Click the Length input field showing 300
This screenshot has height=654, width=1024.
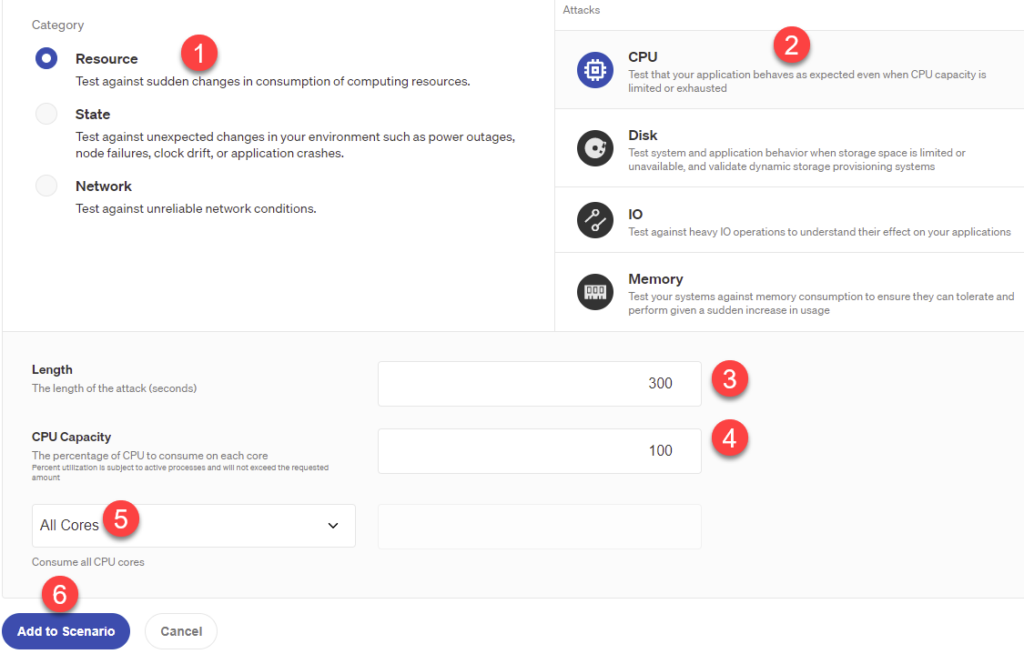click(x=539, y=383)
